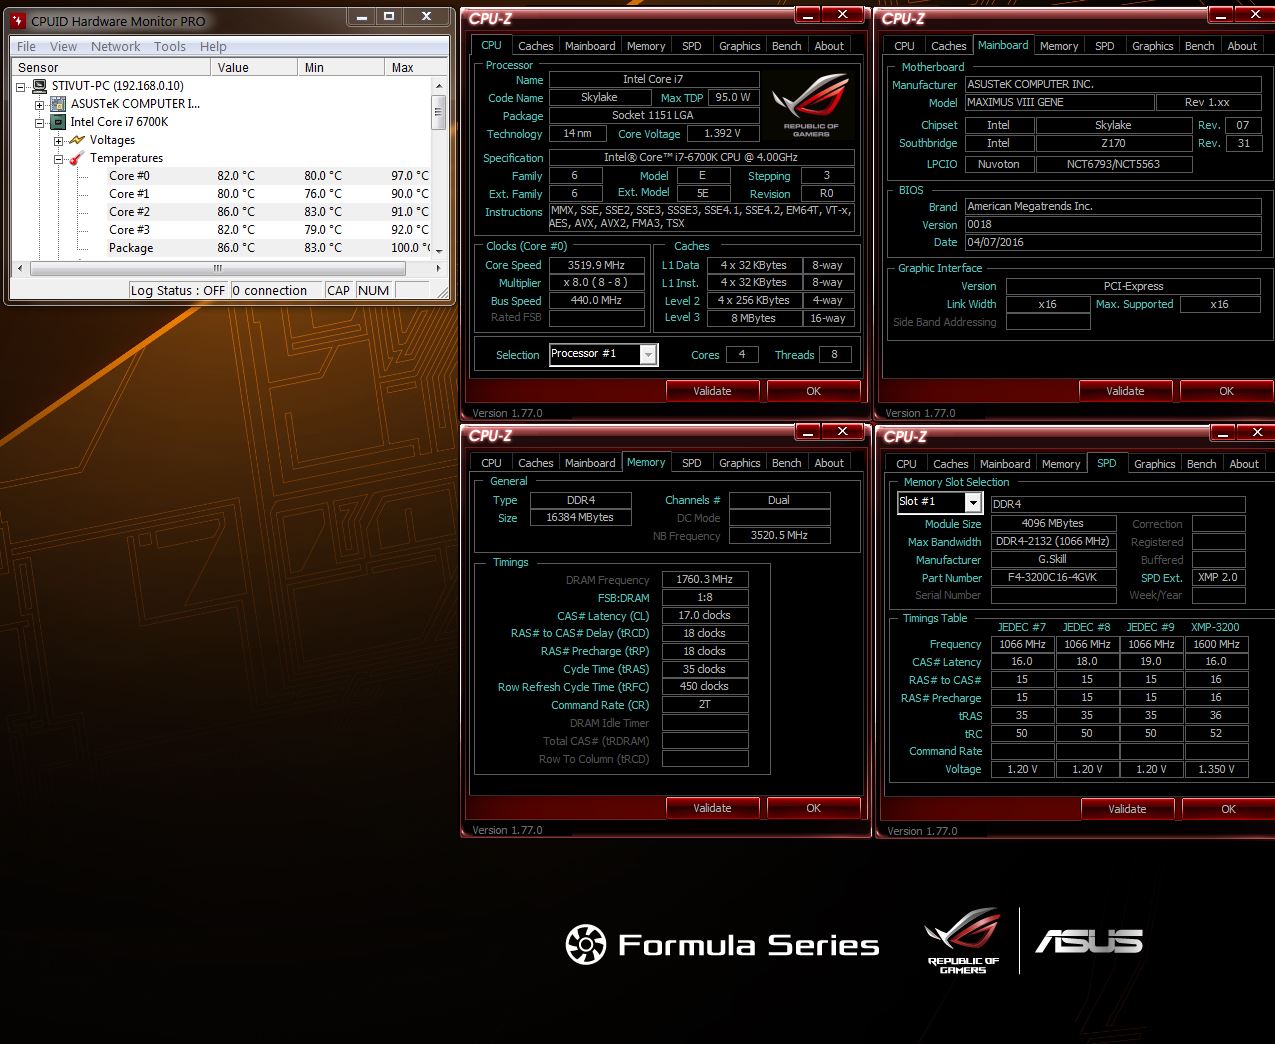Click the ASUSTeK COMPUTER motherboard icon
Screen dimensions: 1275x1044
pyautogui.click(x=59, y=104)
